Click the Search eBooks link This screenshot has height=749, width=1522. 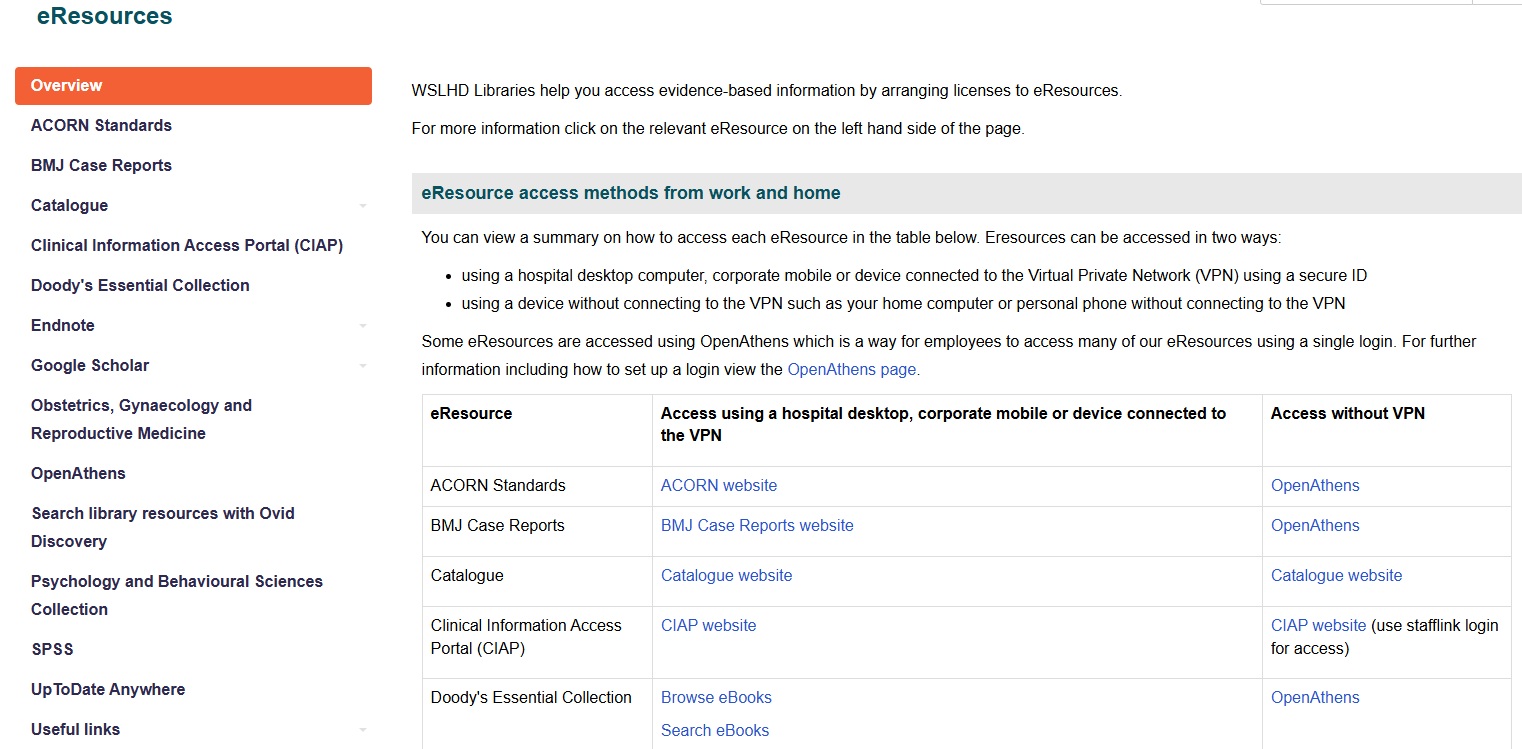pos(714,730)
